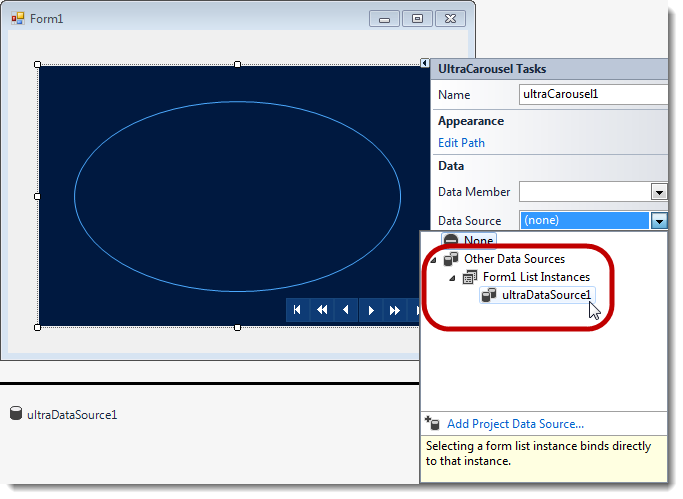Open the Data Member dropdown

658,192
